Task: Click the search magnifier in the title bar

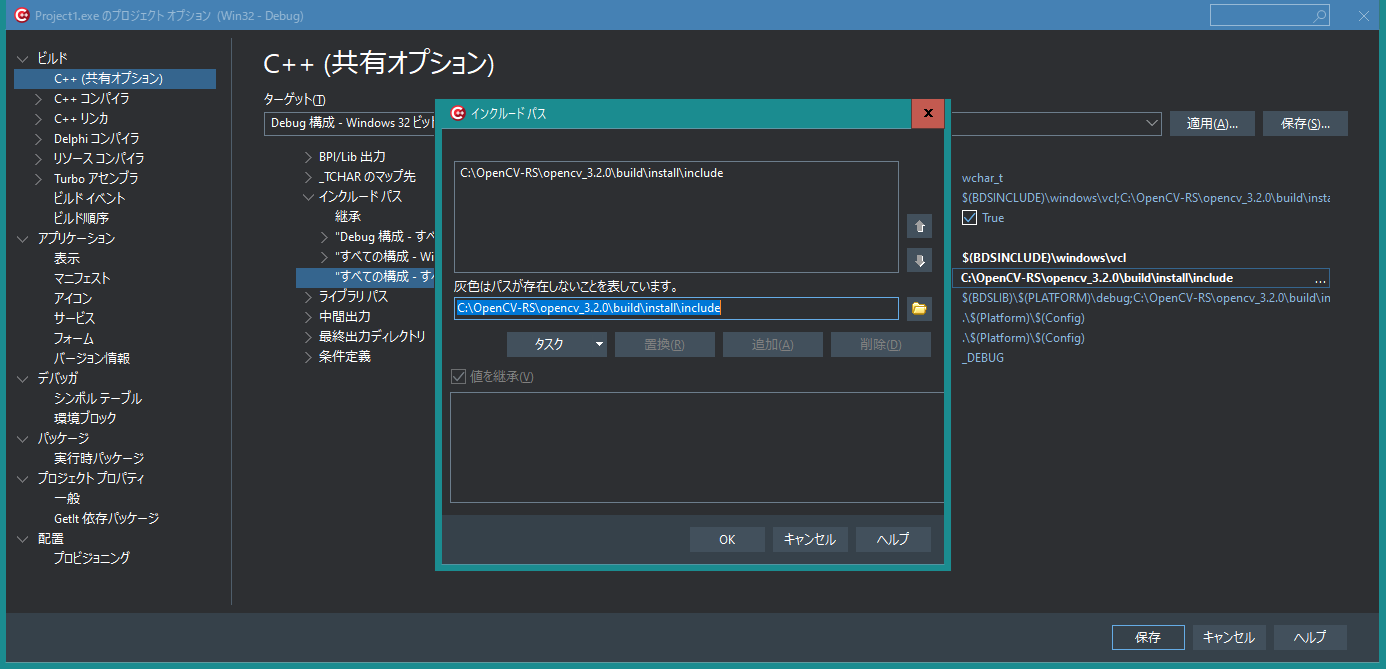Action: pyautogui.click(x=1319, y=15)
